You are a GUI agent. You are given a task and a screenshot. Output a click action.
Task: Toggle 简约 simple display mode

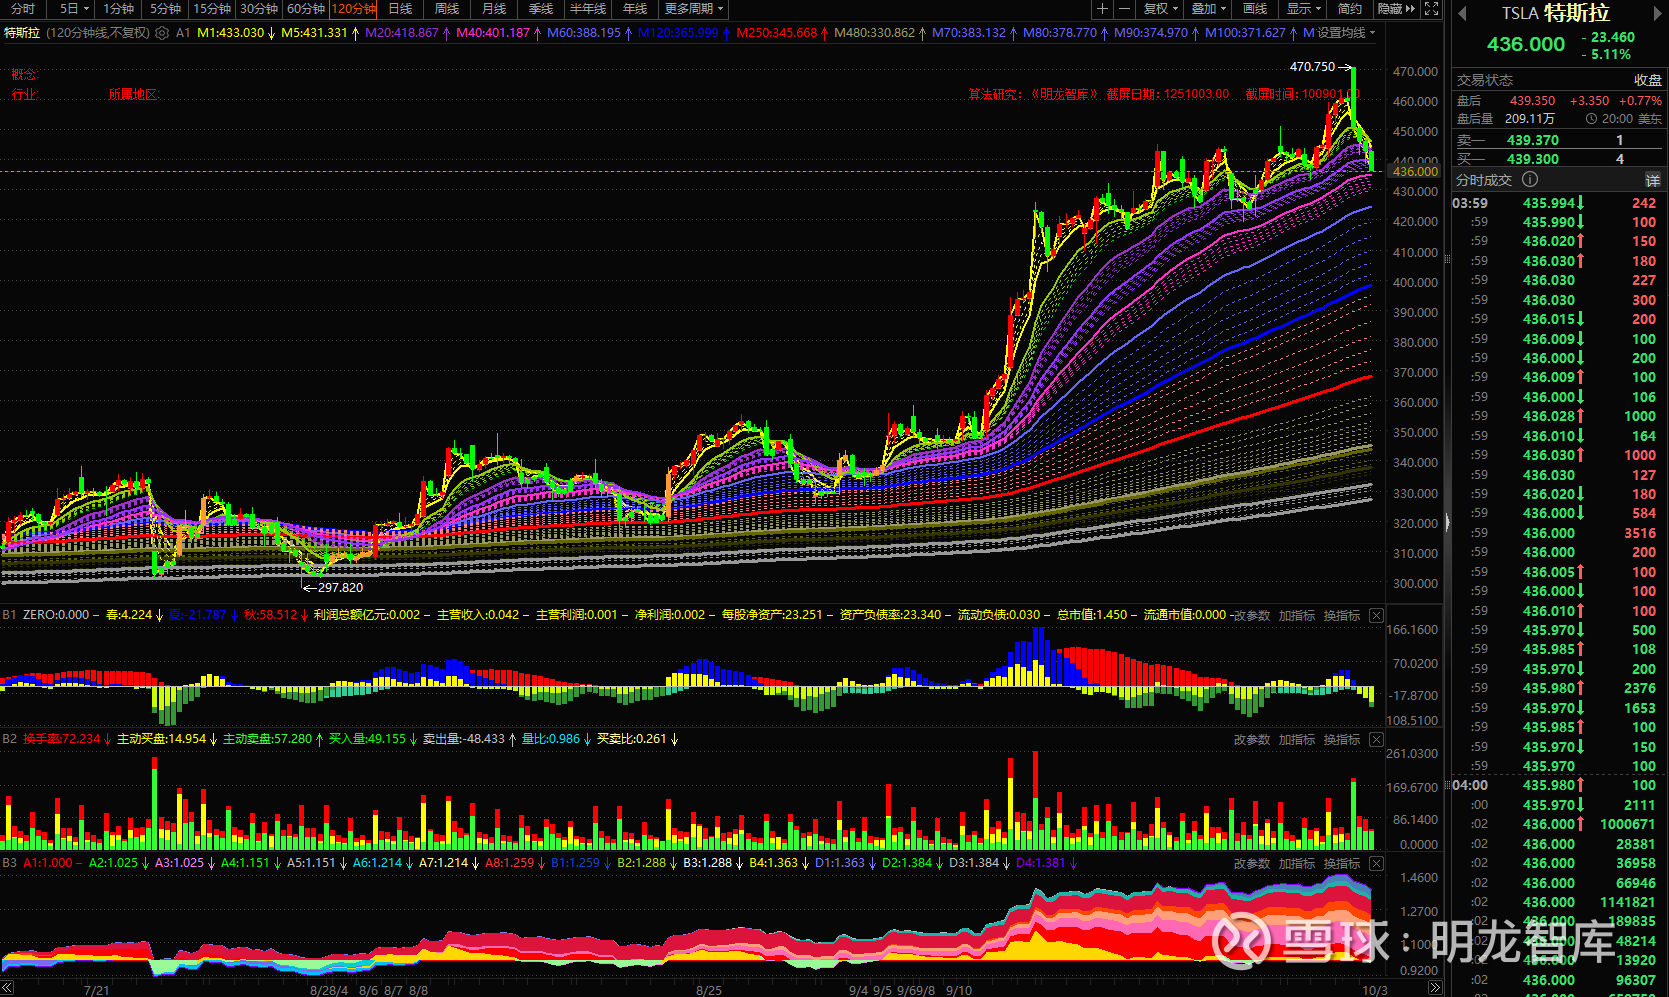point(1350,9)
